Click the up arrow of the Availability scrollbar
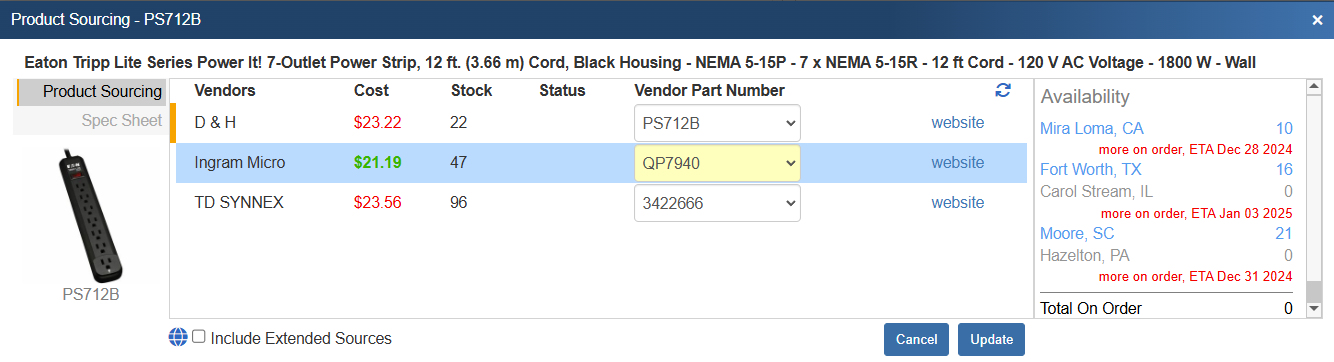Screen dimensions: 1334x362 pos(1315,88)
